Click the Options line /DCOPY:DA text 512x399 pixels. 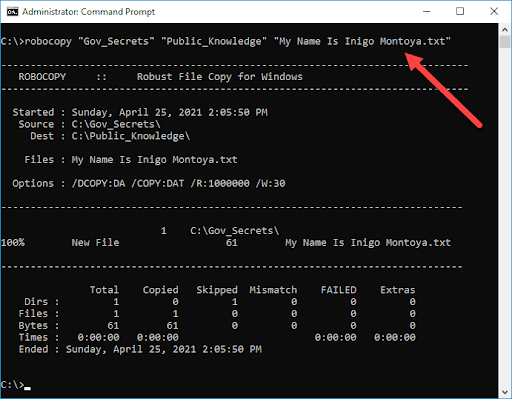pyautogui.click(x=98, y=183)
